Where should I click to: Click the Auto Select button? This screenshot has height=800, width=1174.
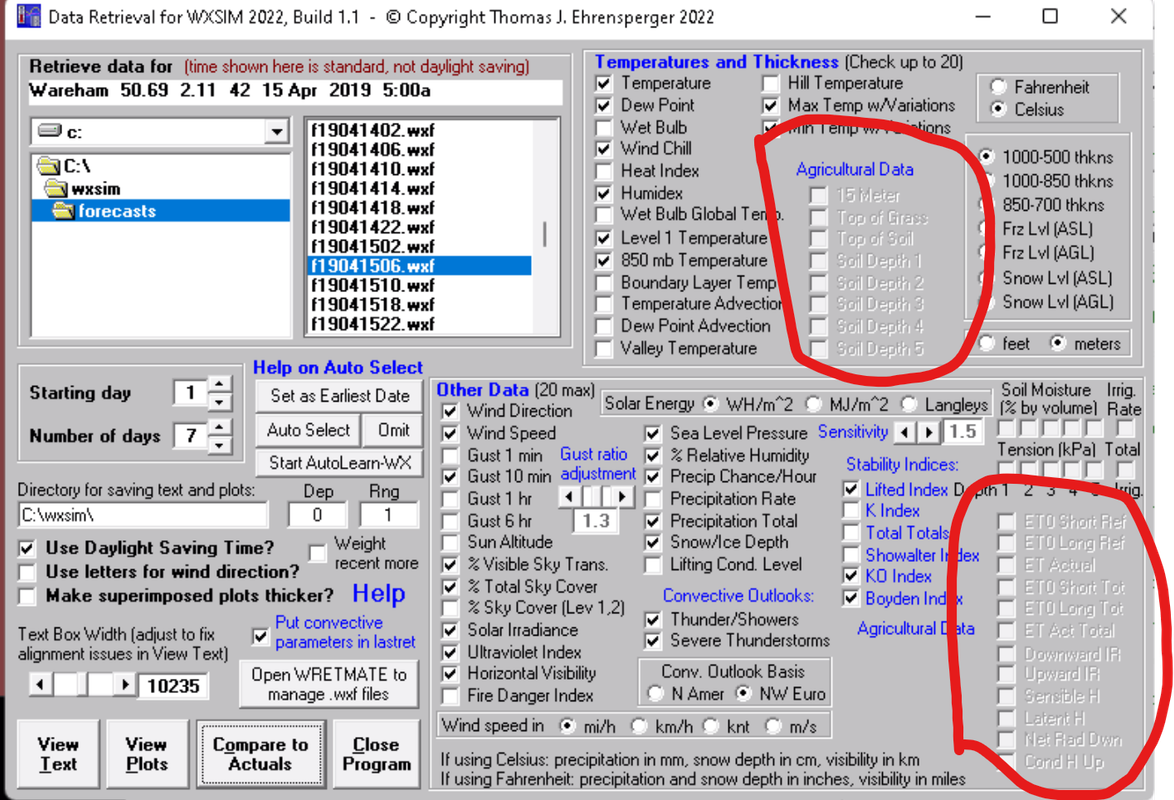pos(308,430)
